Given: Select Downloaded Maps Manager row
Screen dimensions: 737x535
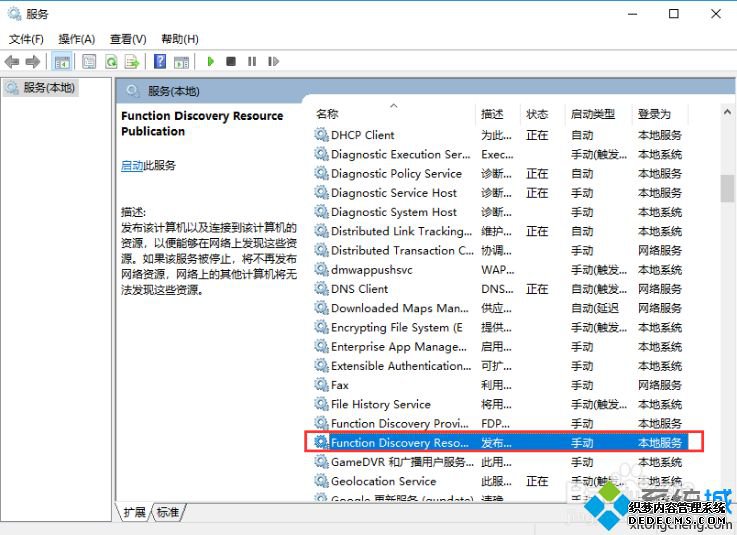Looking at the screenshot, I should pos(500,308).
